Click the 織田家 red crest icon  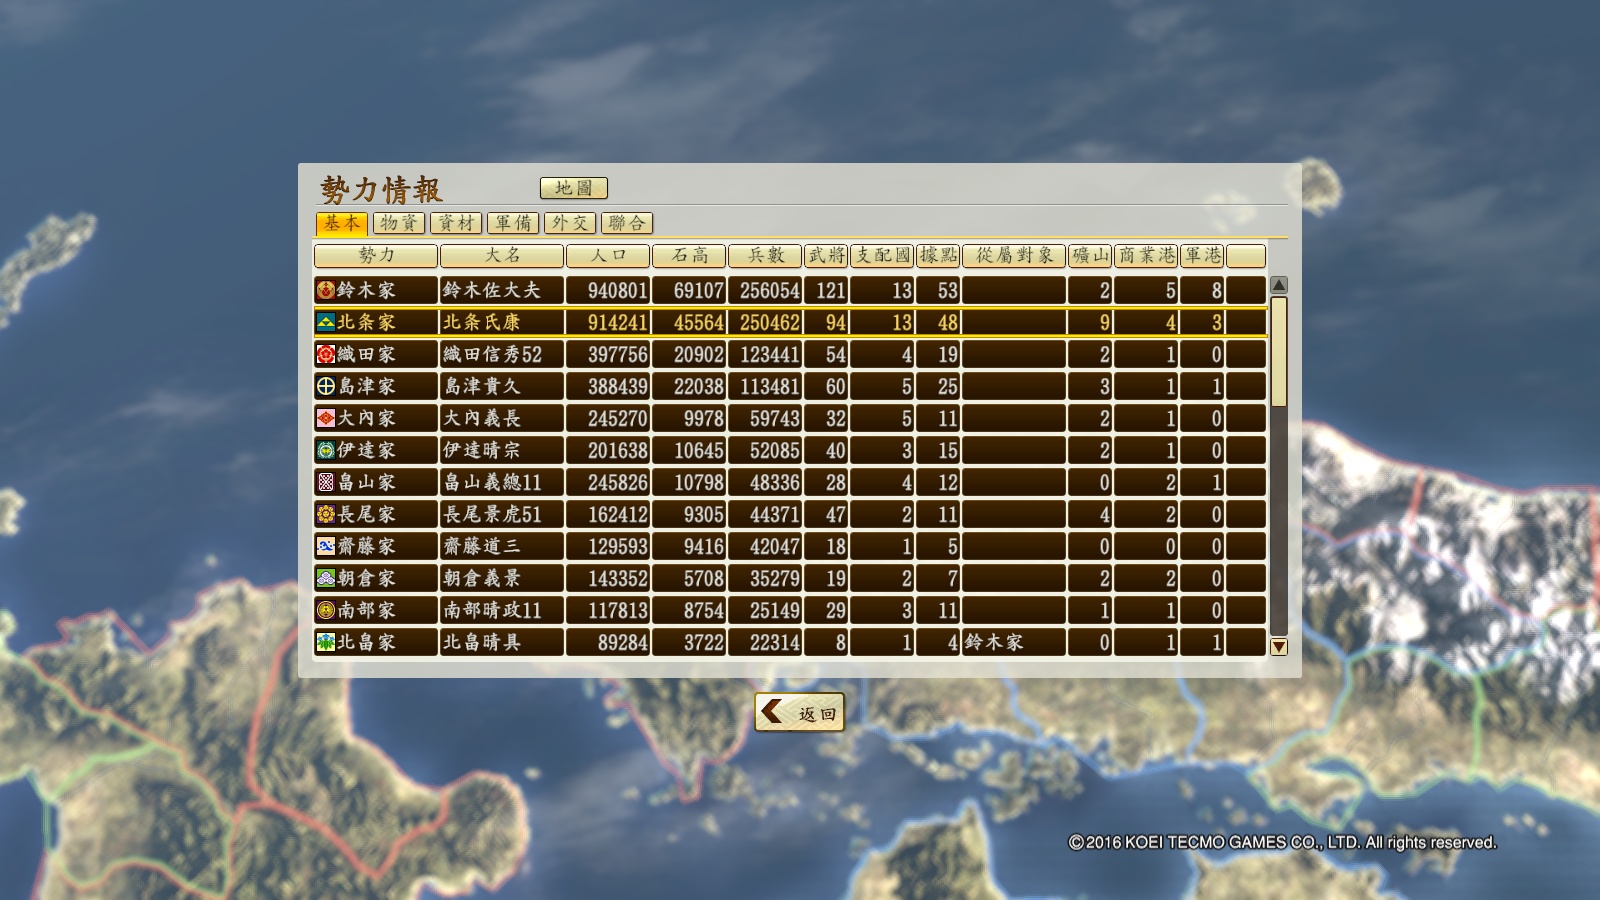click(326, 354)
